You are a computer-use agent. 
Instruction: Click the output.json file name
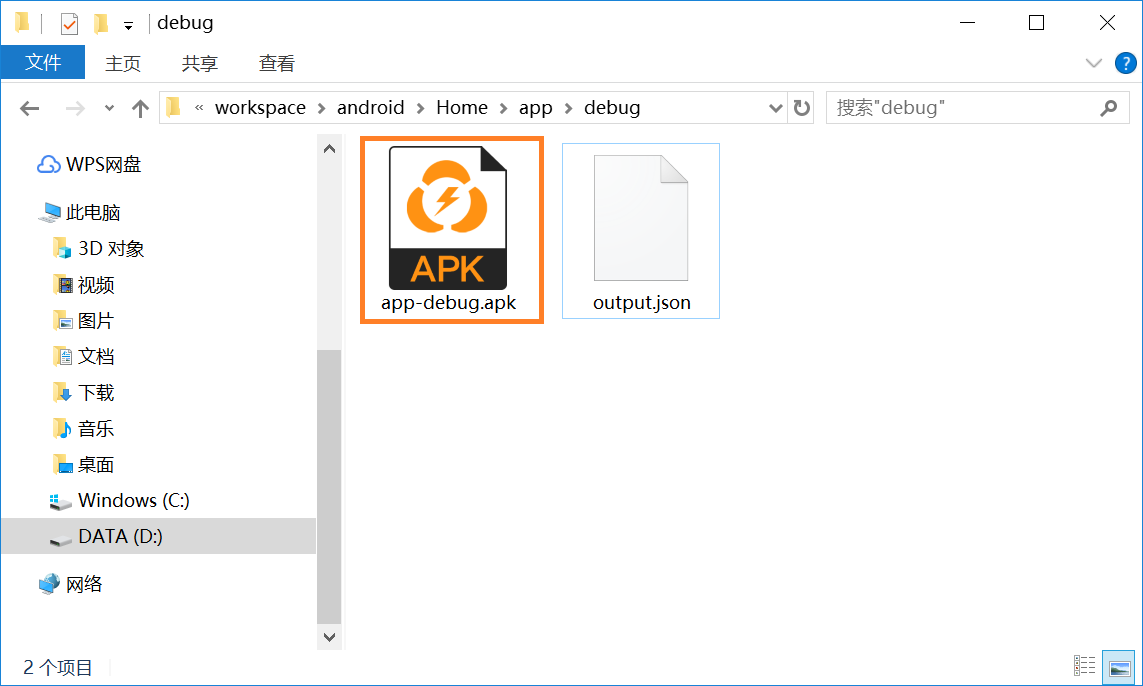click(641, 303)
